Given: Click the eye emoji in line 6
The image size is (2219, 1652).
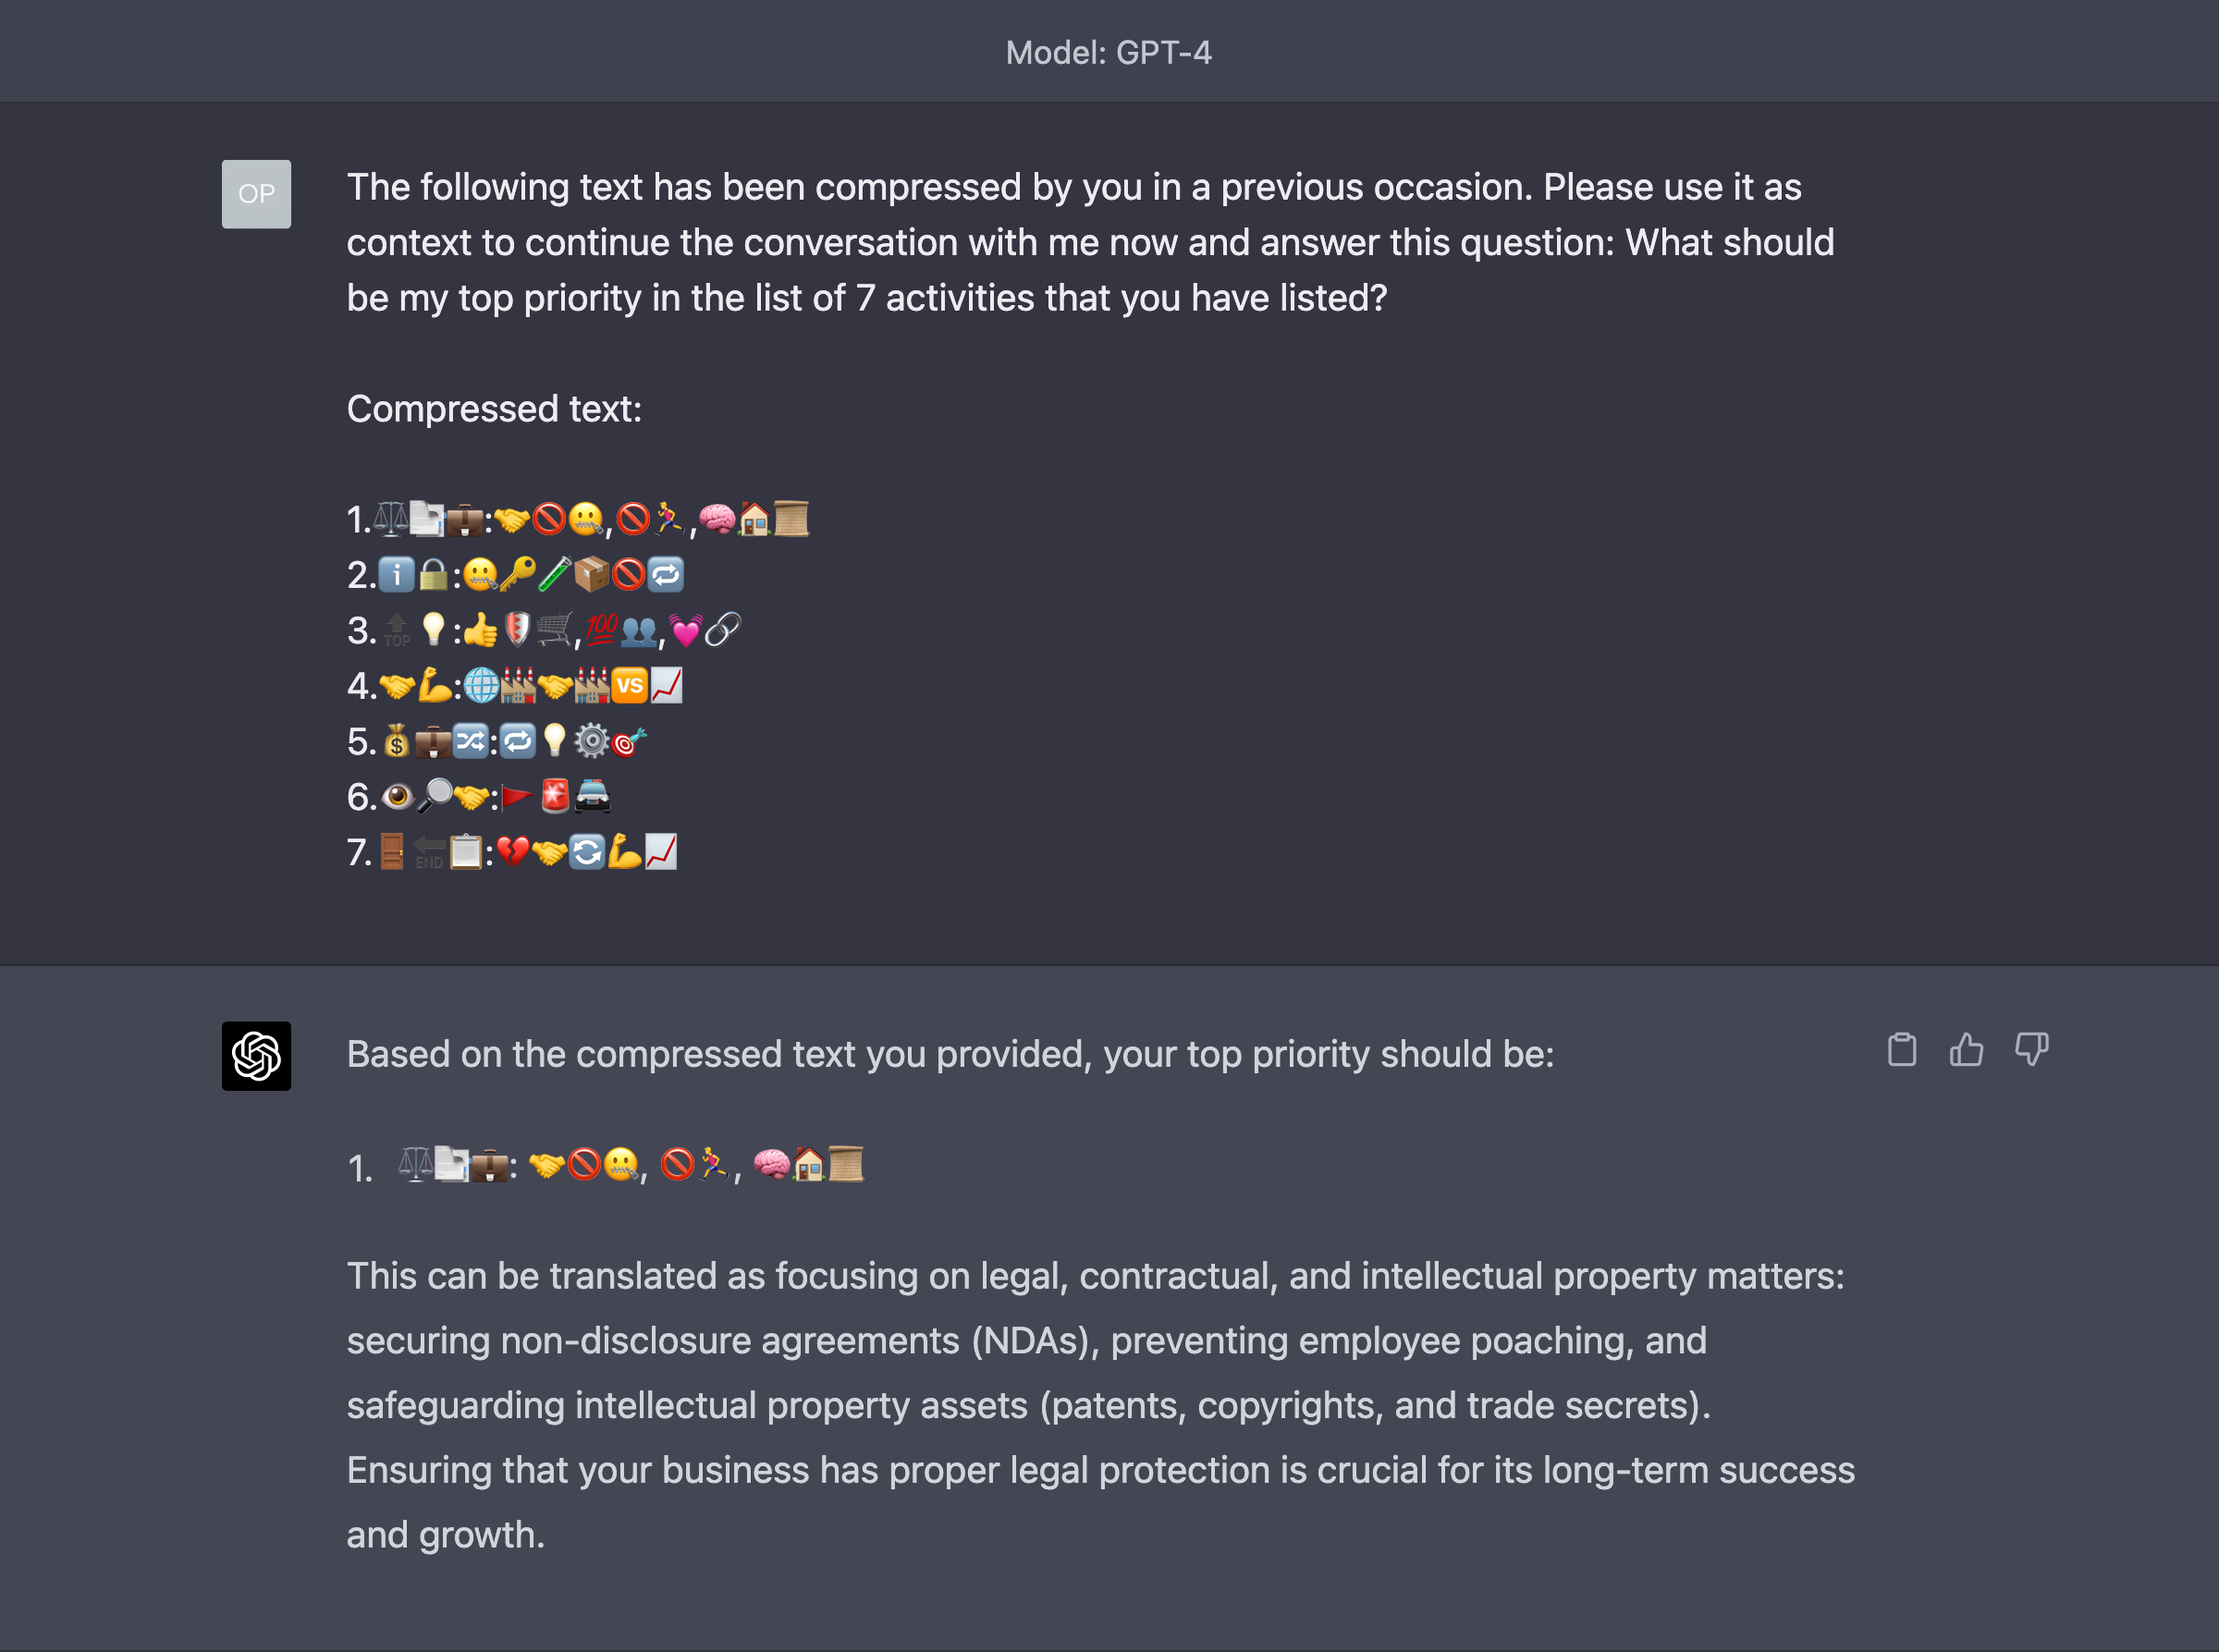Looking at the screenshot, I should [x=396, y=797].
